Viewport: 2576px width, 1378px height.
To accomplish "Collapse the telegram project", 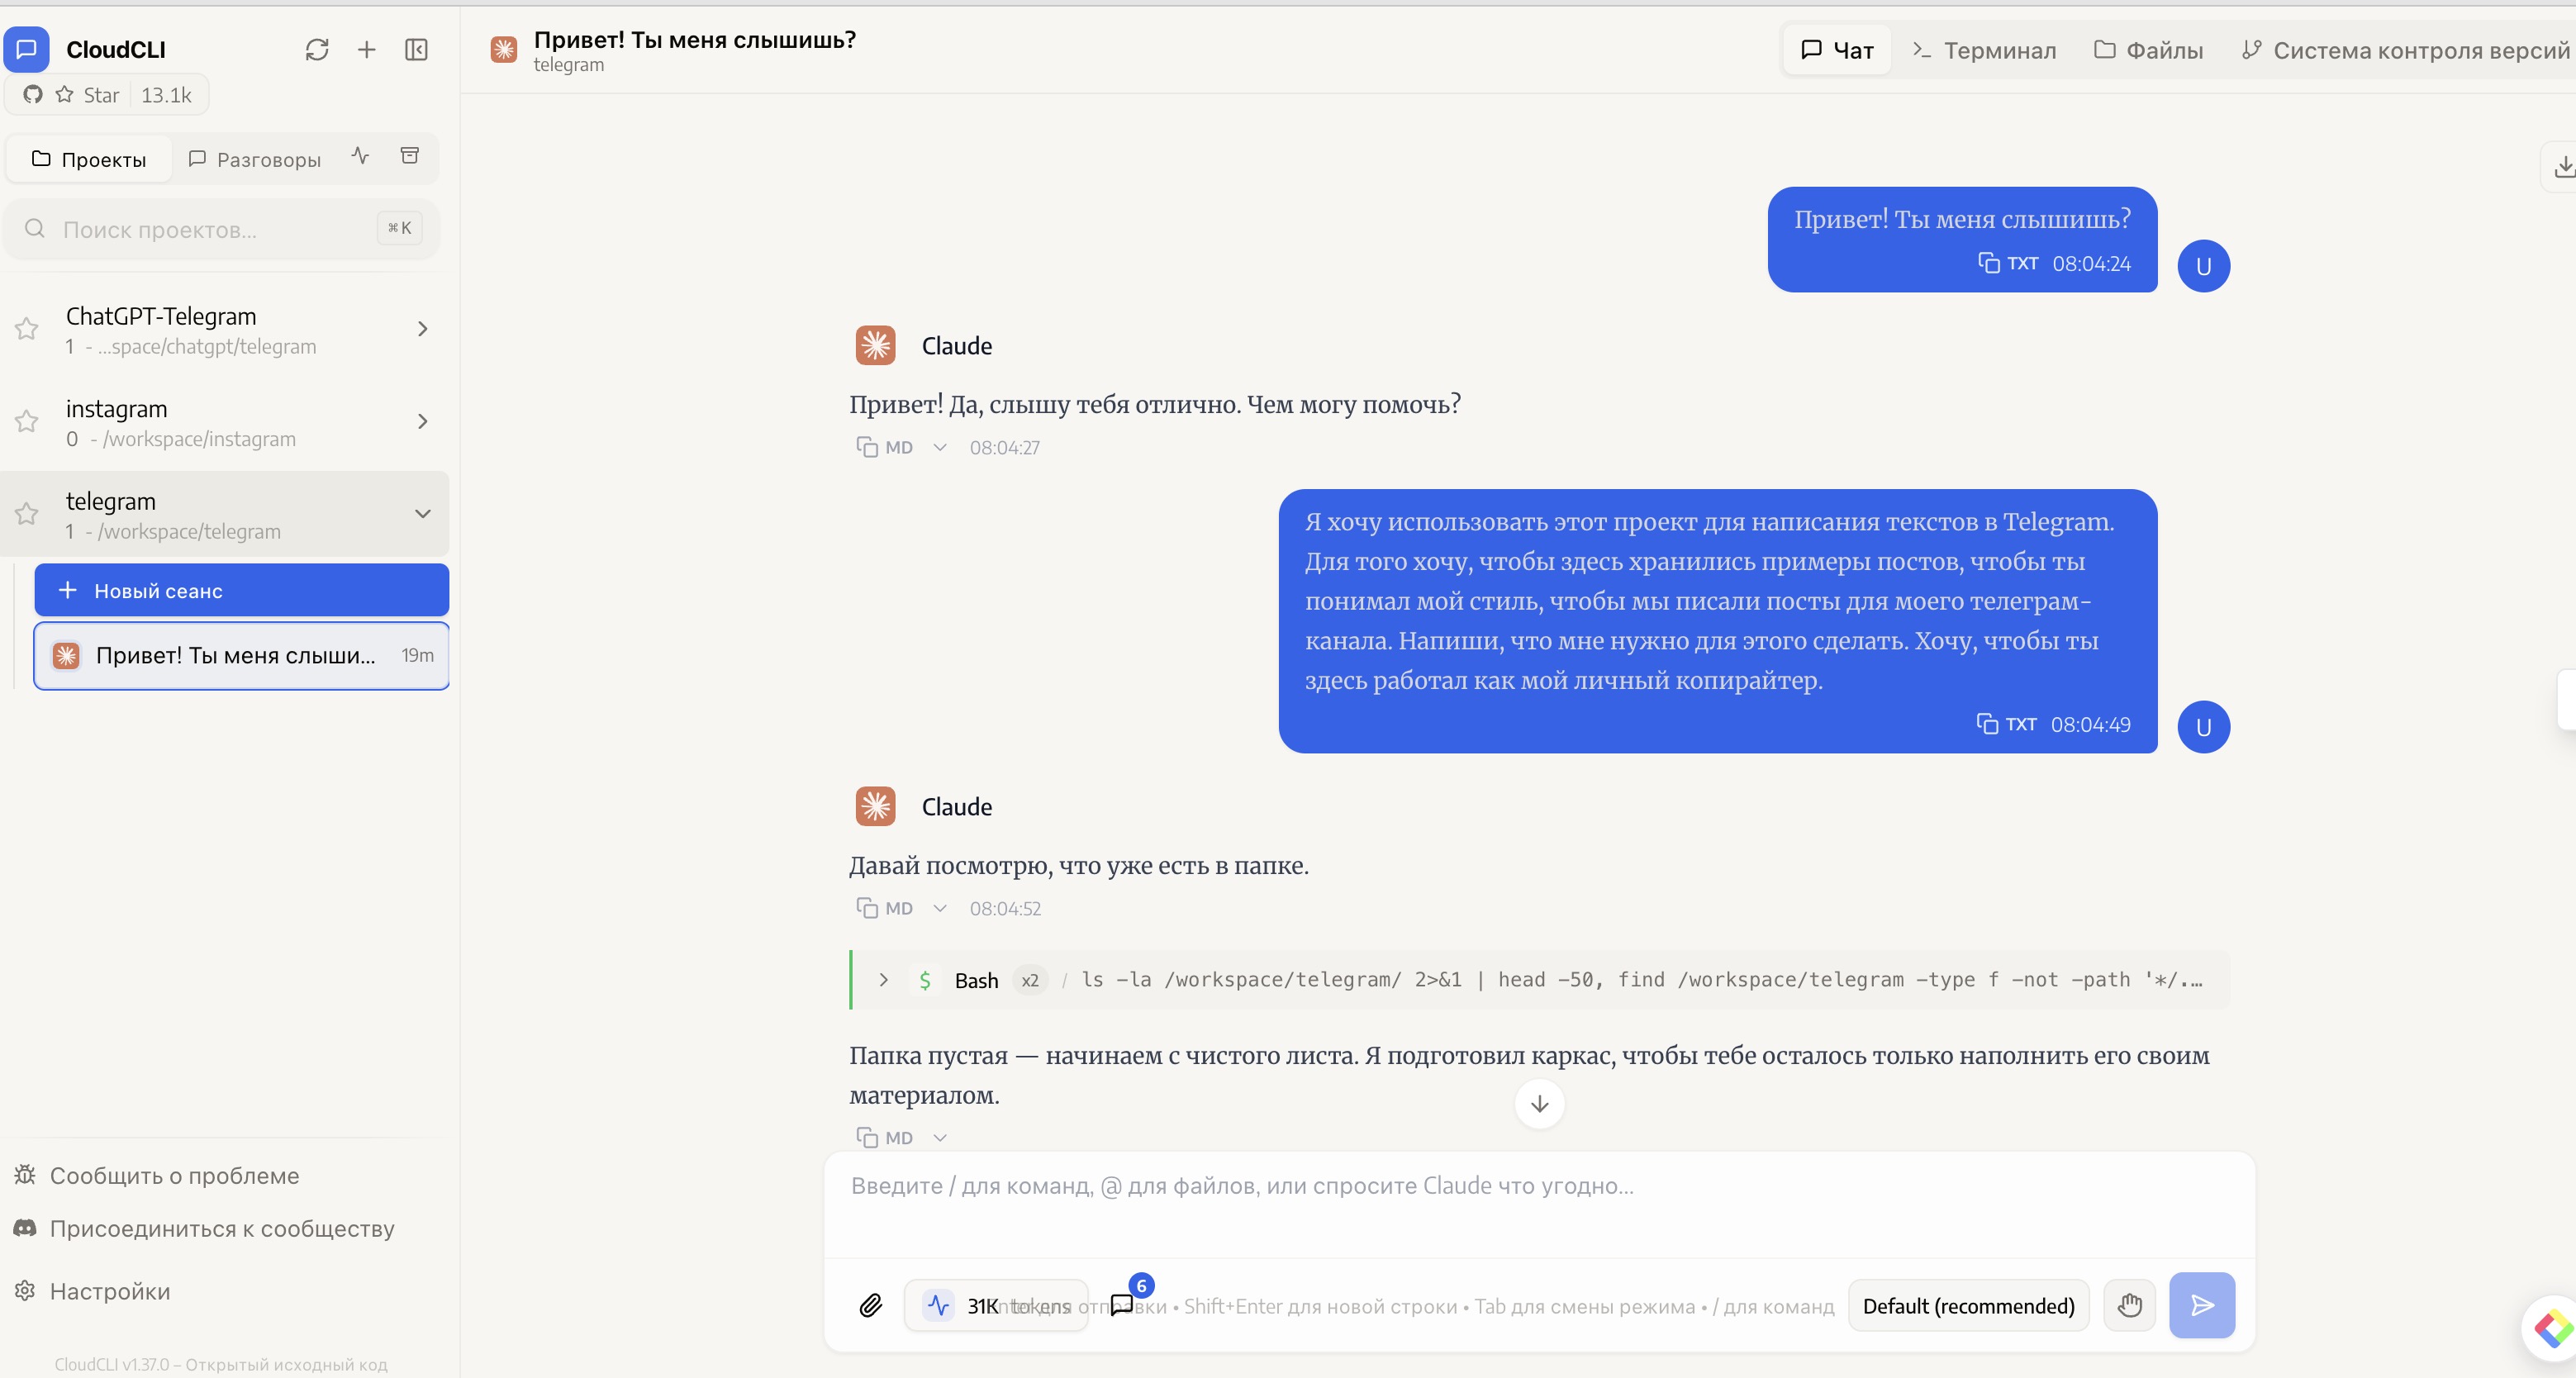I will point(423,514).
